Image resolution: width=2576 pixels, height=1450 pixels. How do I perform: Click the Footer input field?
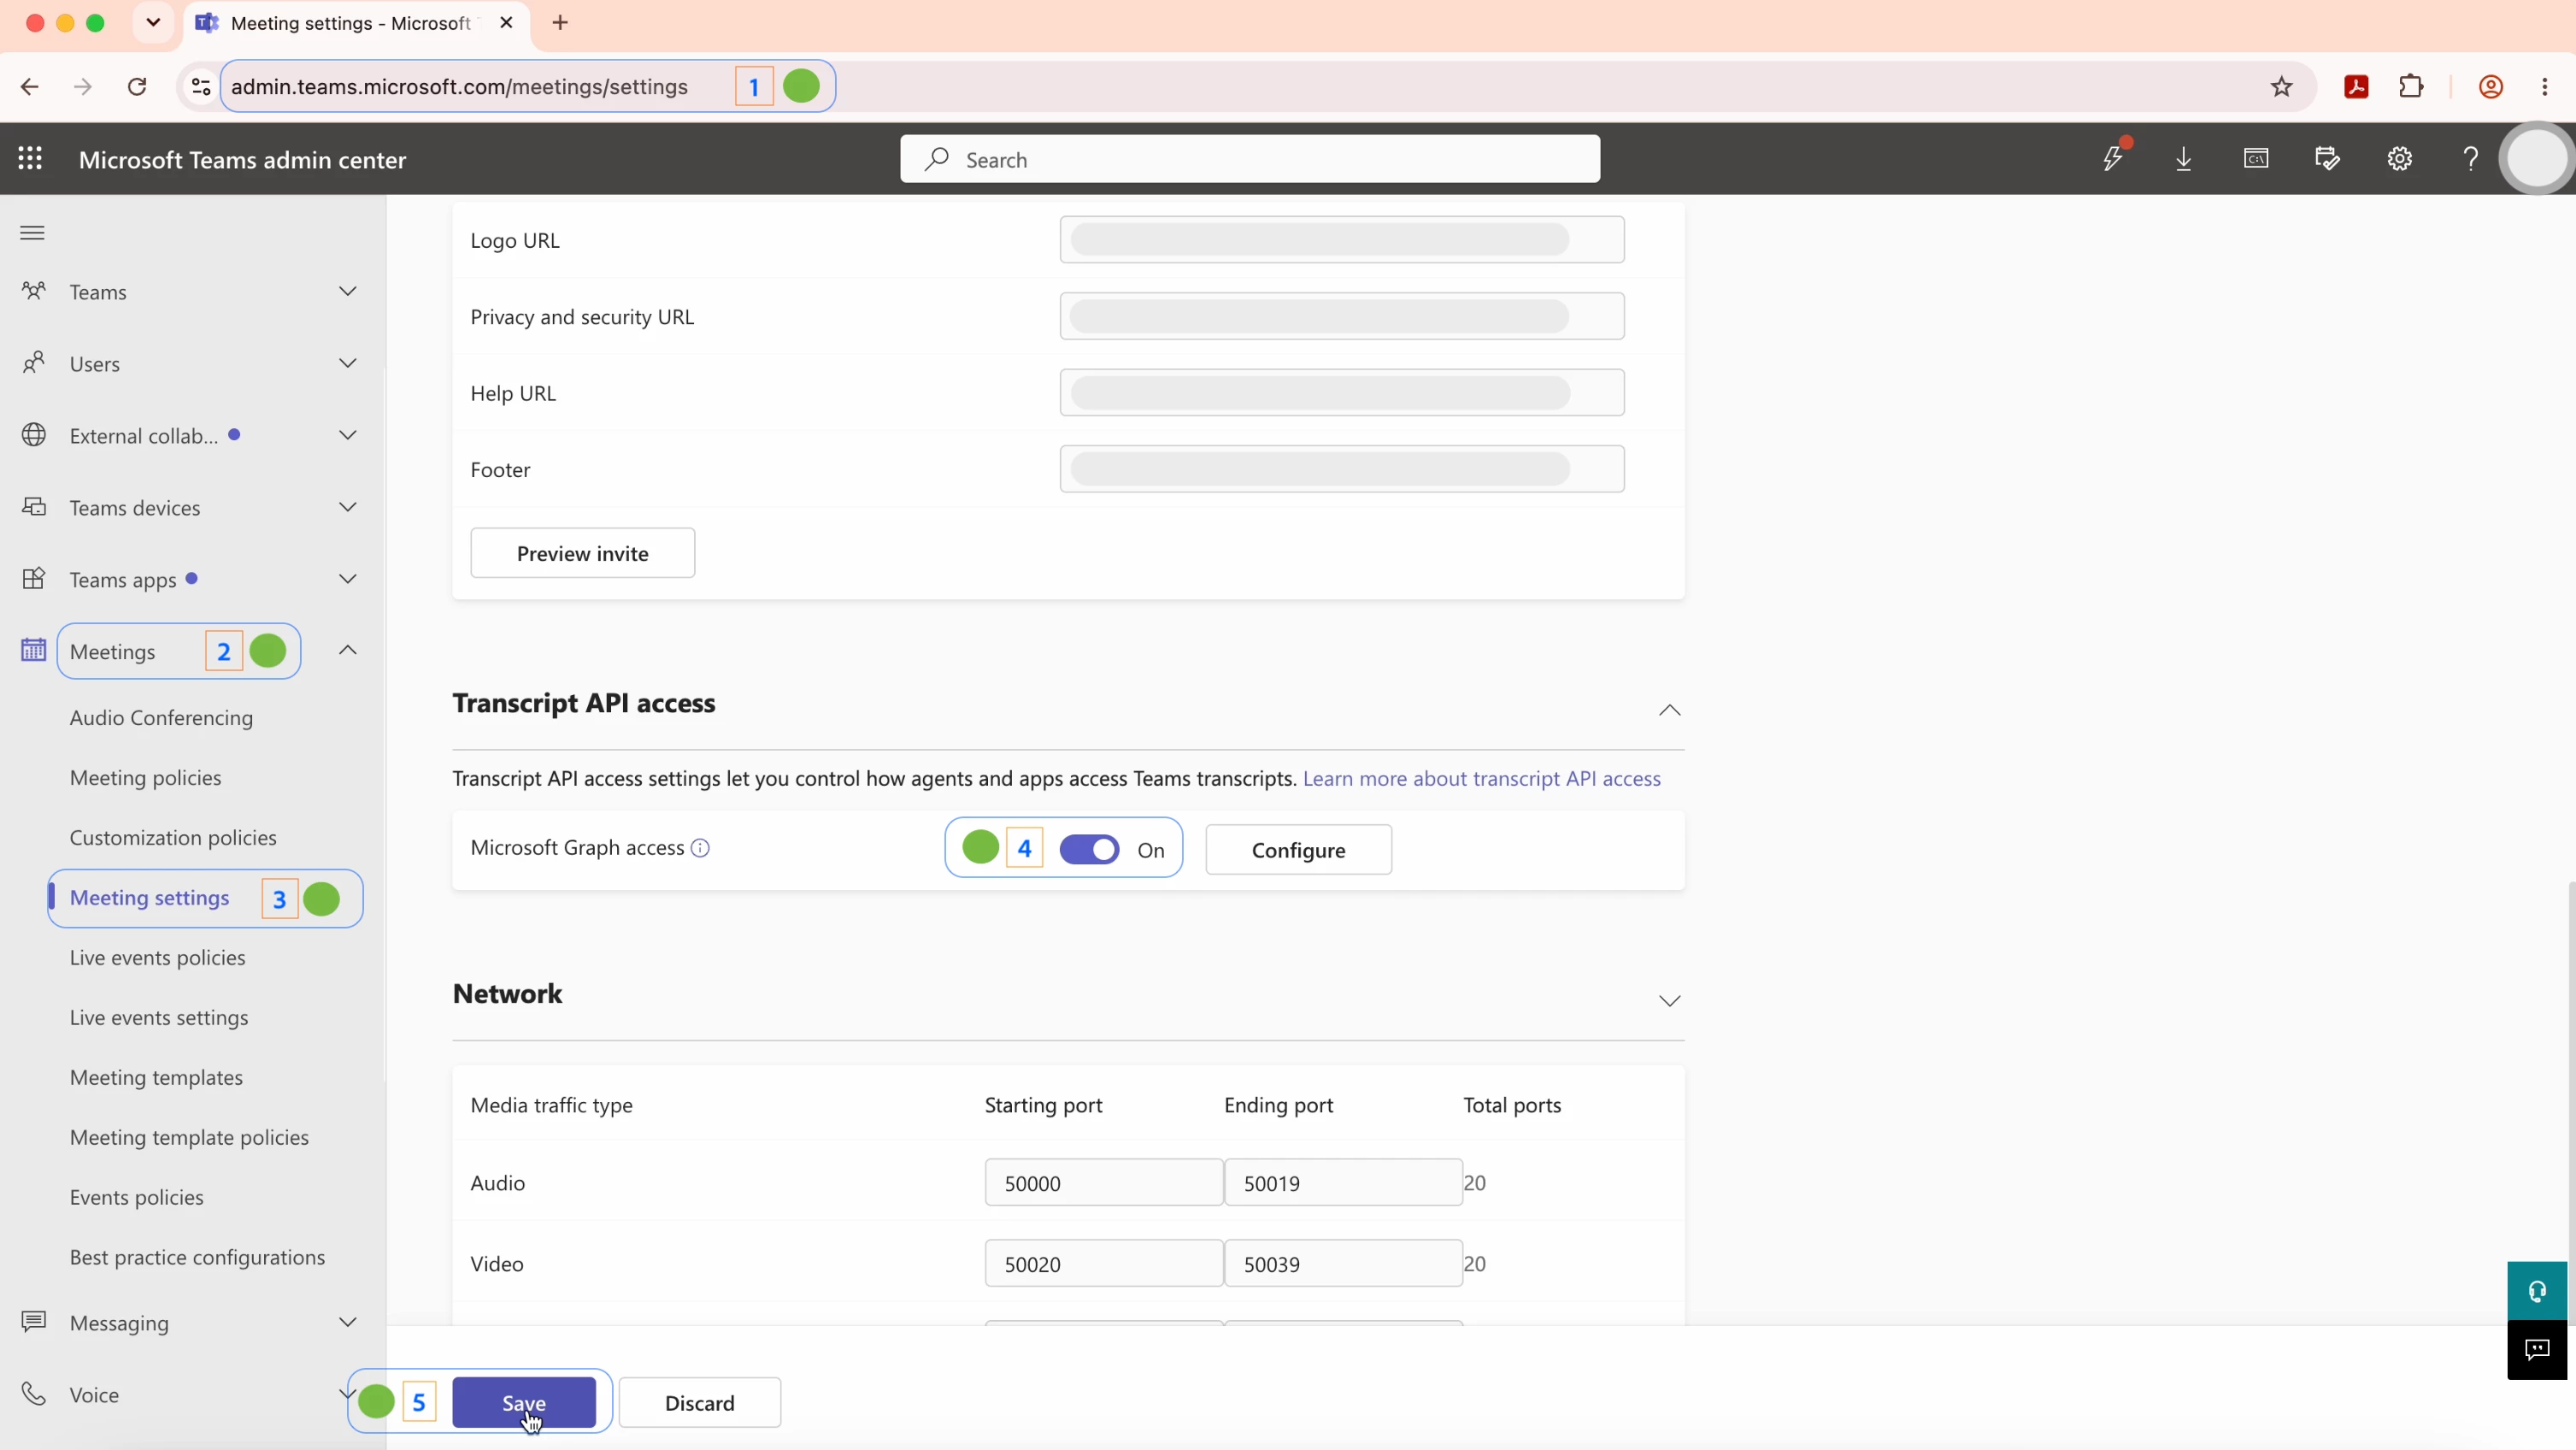(x=1342, y=469)
